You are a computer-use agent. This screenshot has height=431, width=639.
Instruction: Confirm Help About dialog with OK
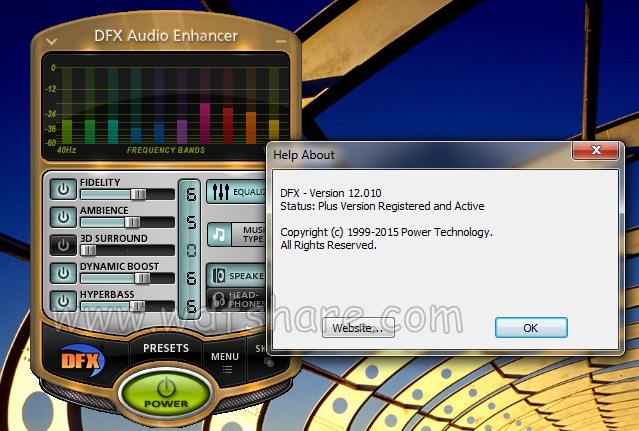531,328
